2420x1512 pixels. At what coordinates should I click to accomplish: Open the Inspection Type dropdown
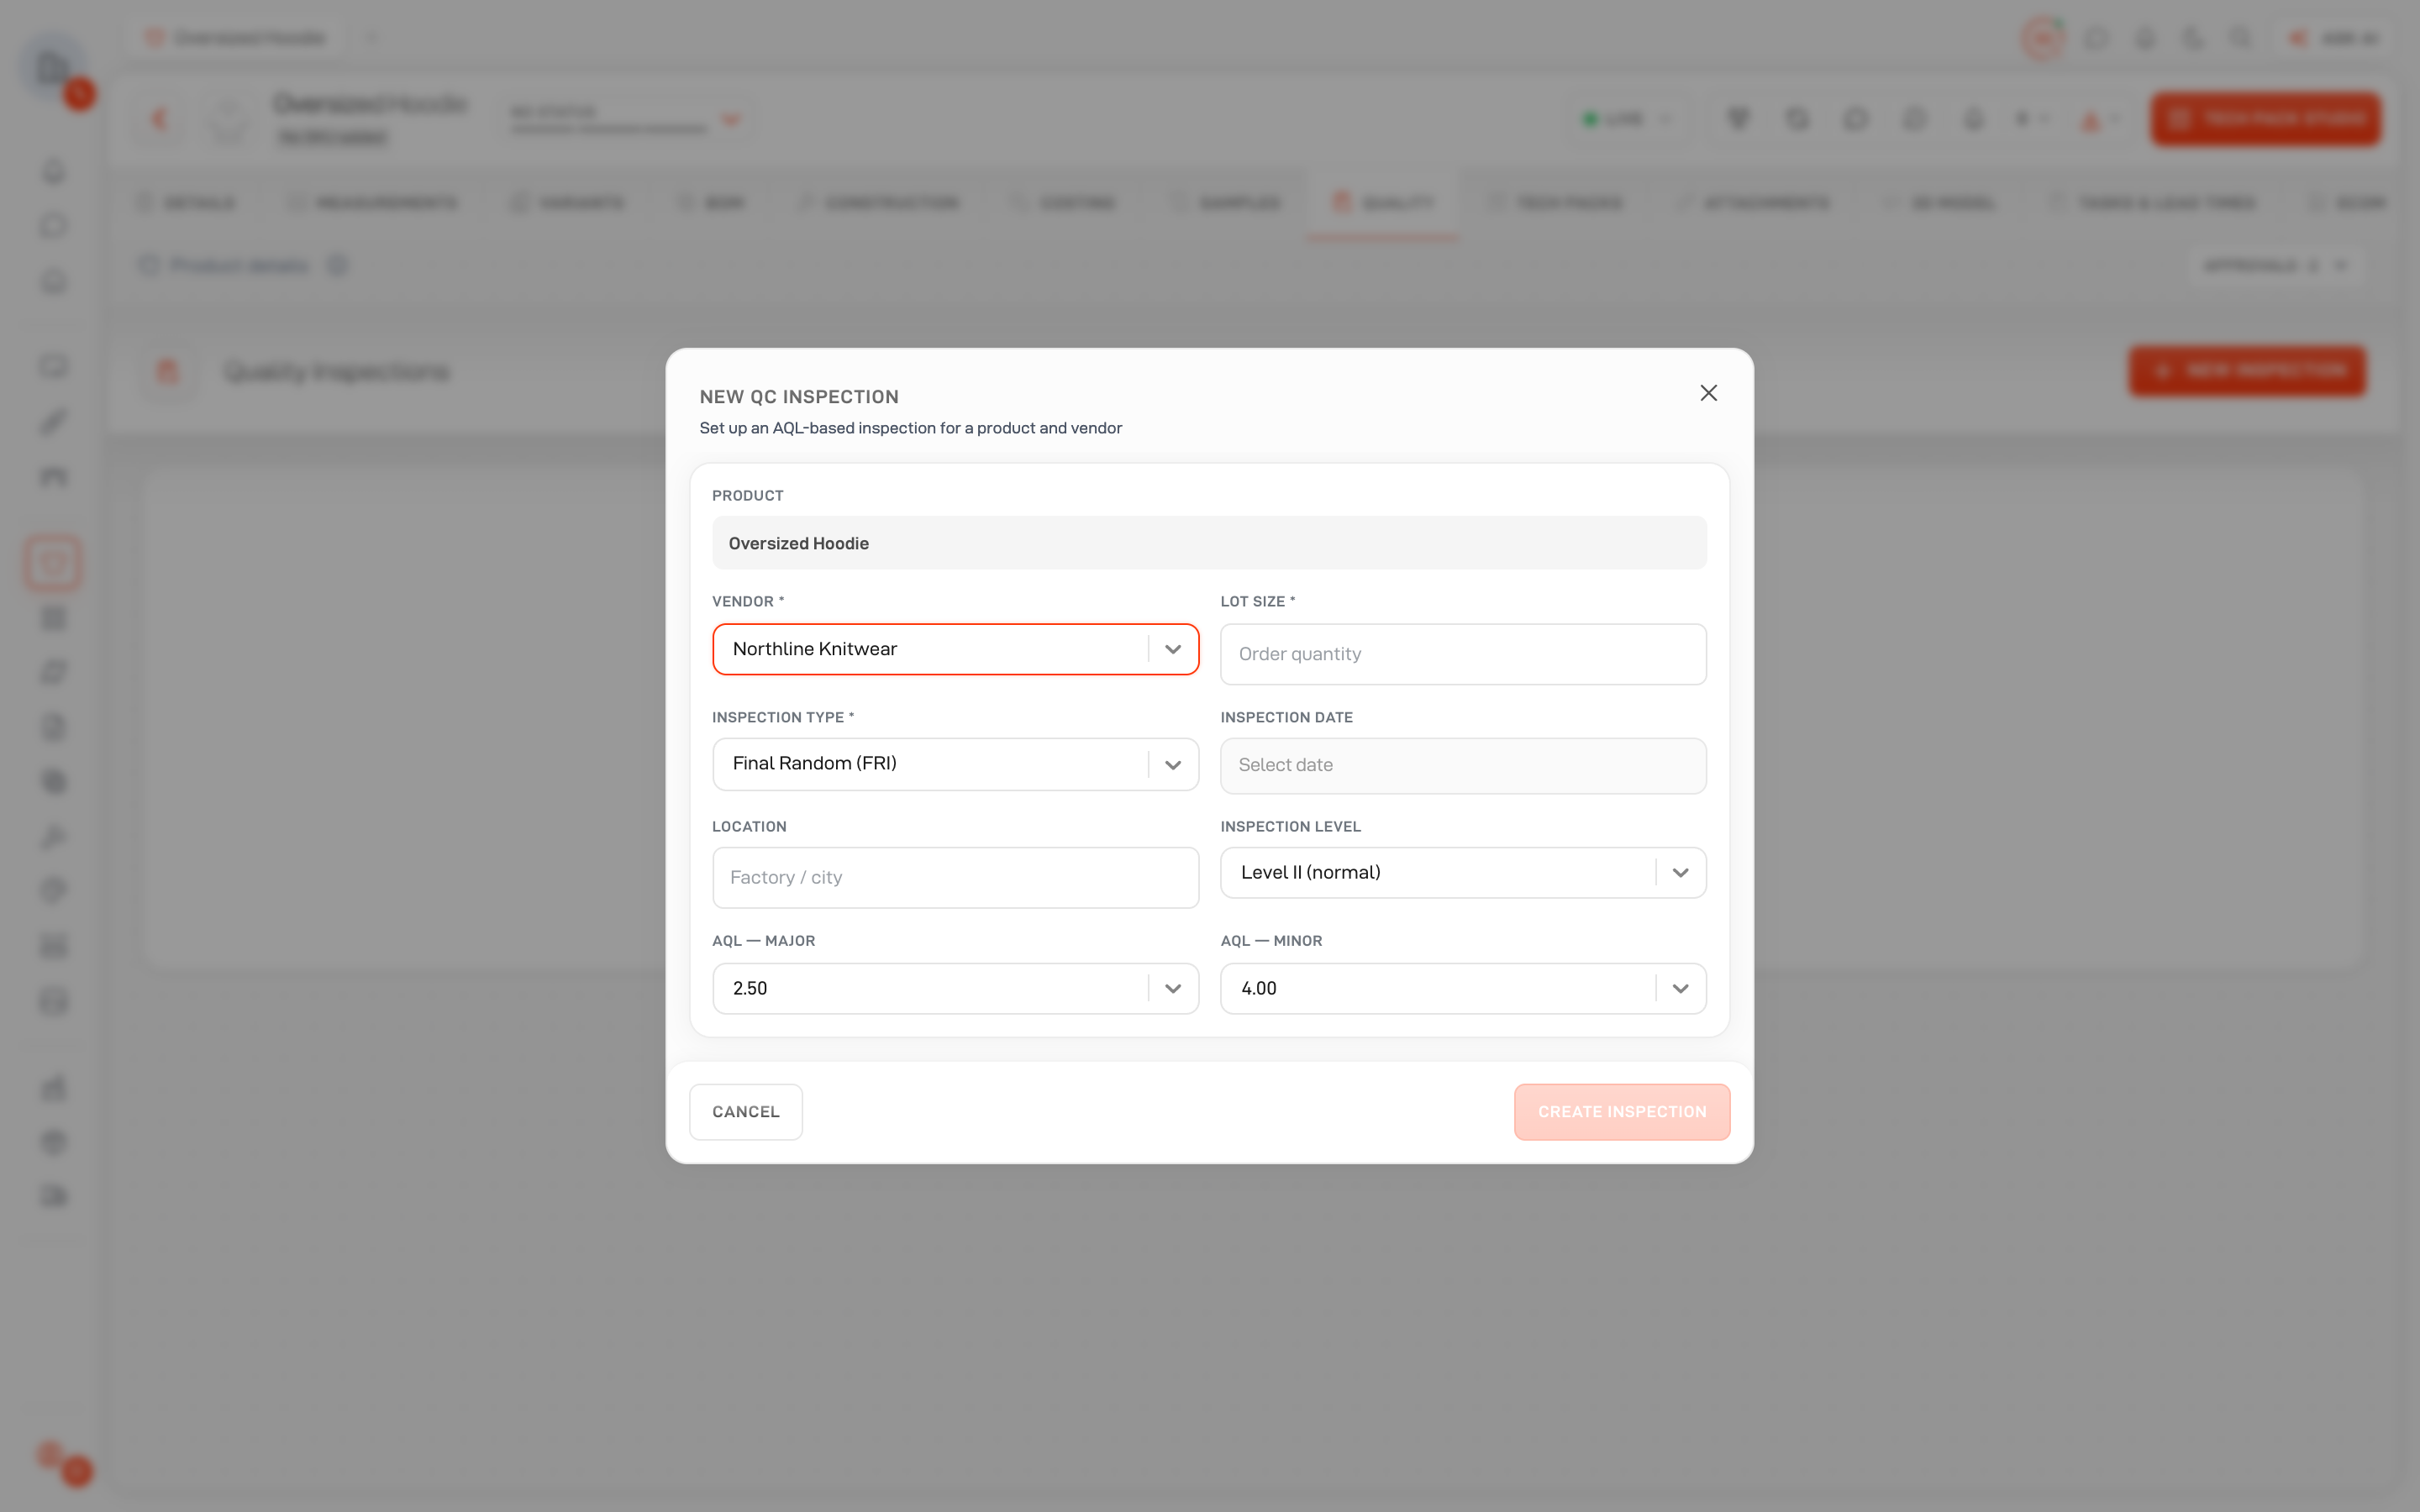tap(955, 764)
